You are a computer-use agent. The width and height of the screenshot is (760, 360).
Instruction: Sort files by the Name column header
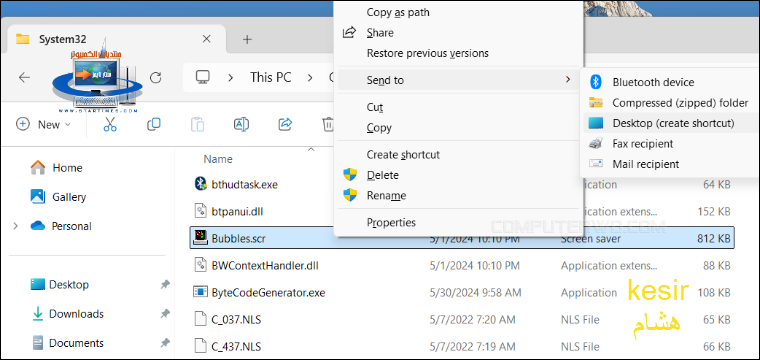[218, 159]
